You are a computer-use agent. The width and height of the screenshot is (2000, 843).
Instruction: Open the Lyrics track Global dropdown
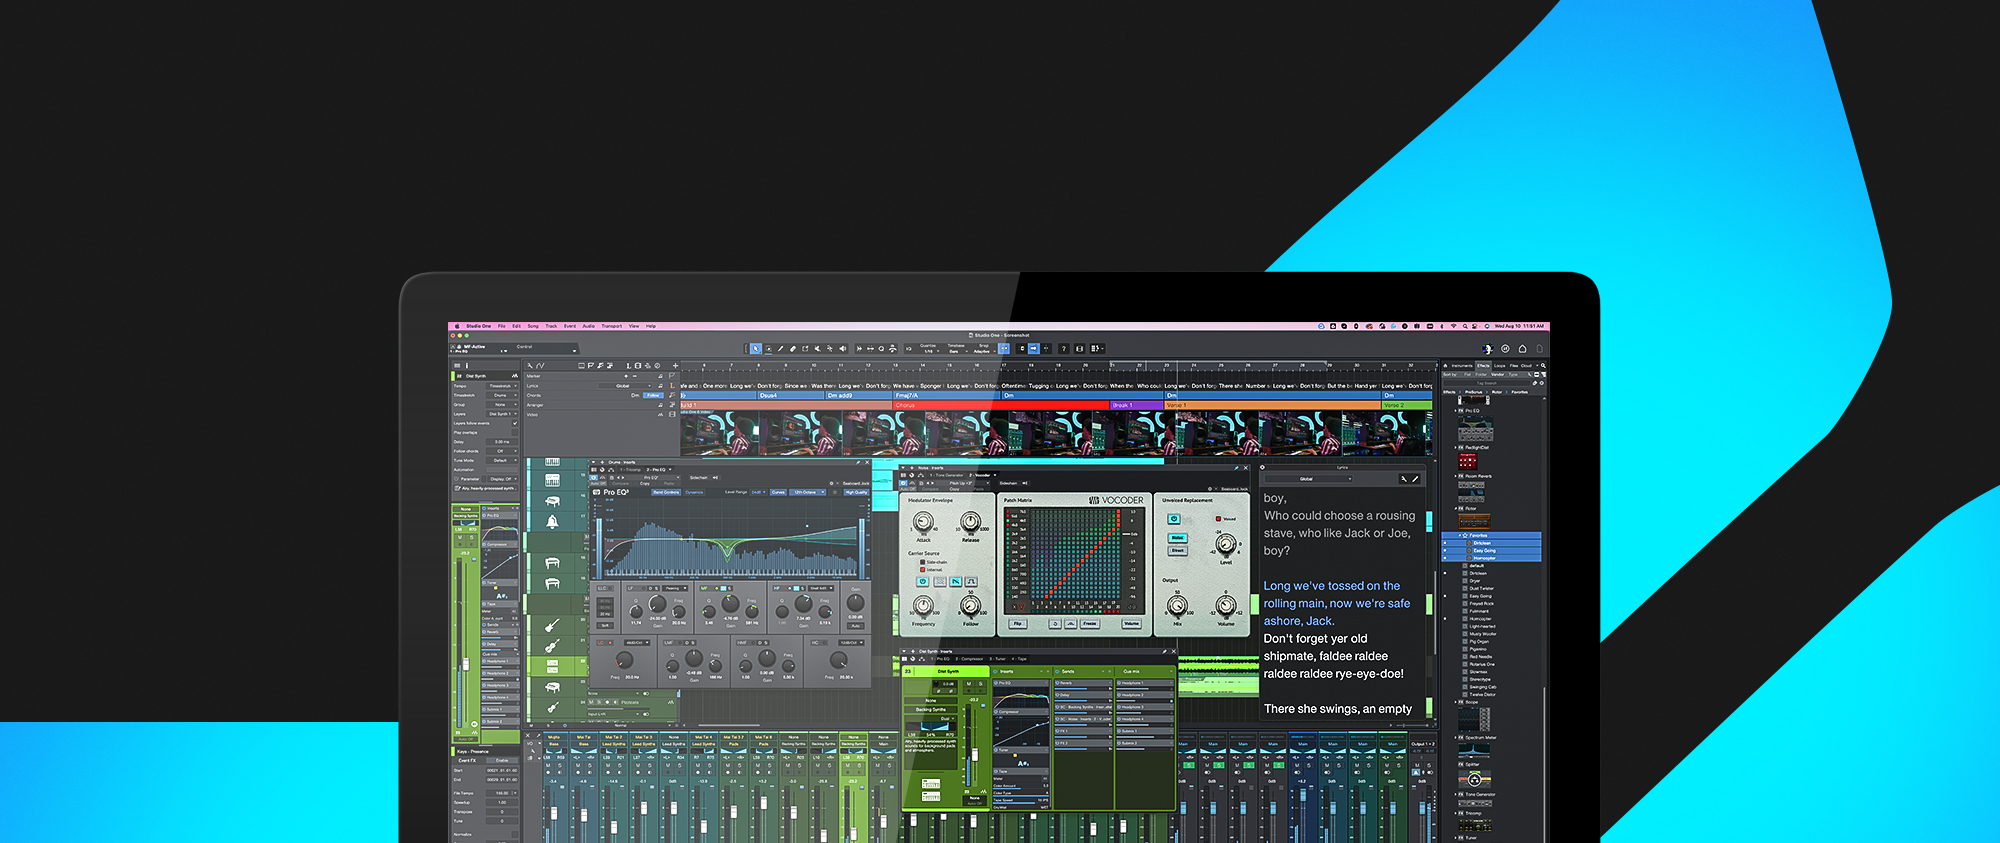pyautogui.click(x=1308, y=479)
